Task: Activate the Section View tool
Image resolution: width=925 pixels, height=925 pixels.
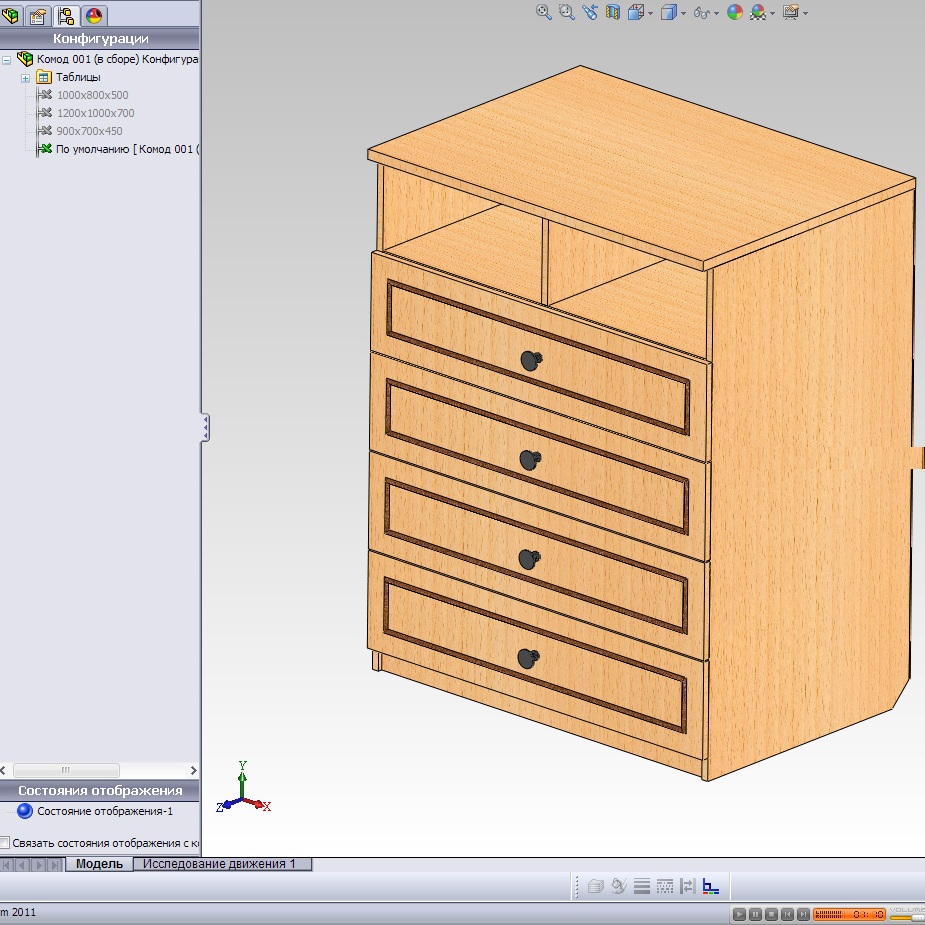Action: tap(612, 12)
